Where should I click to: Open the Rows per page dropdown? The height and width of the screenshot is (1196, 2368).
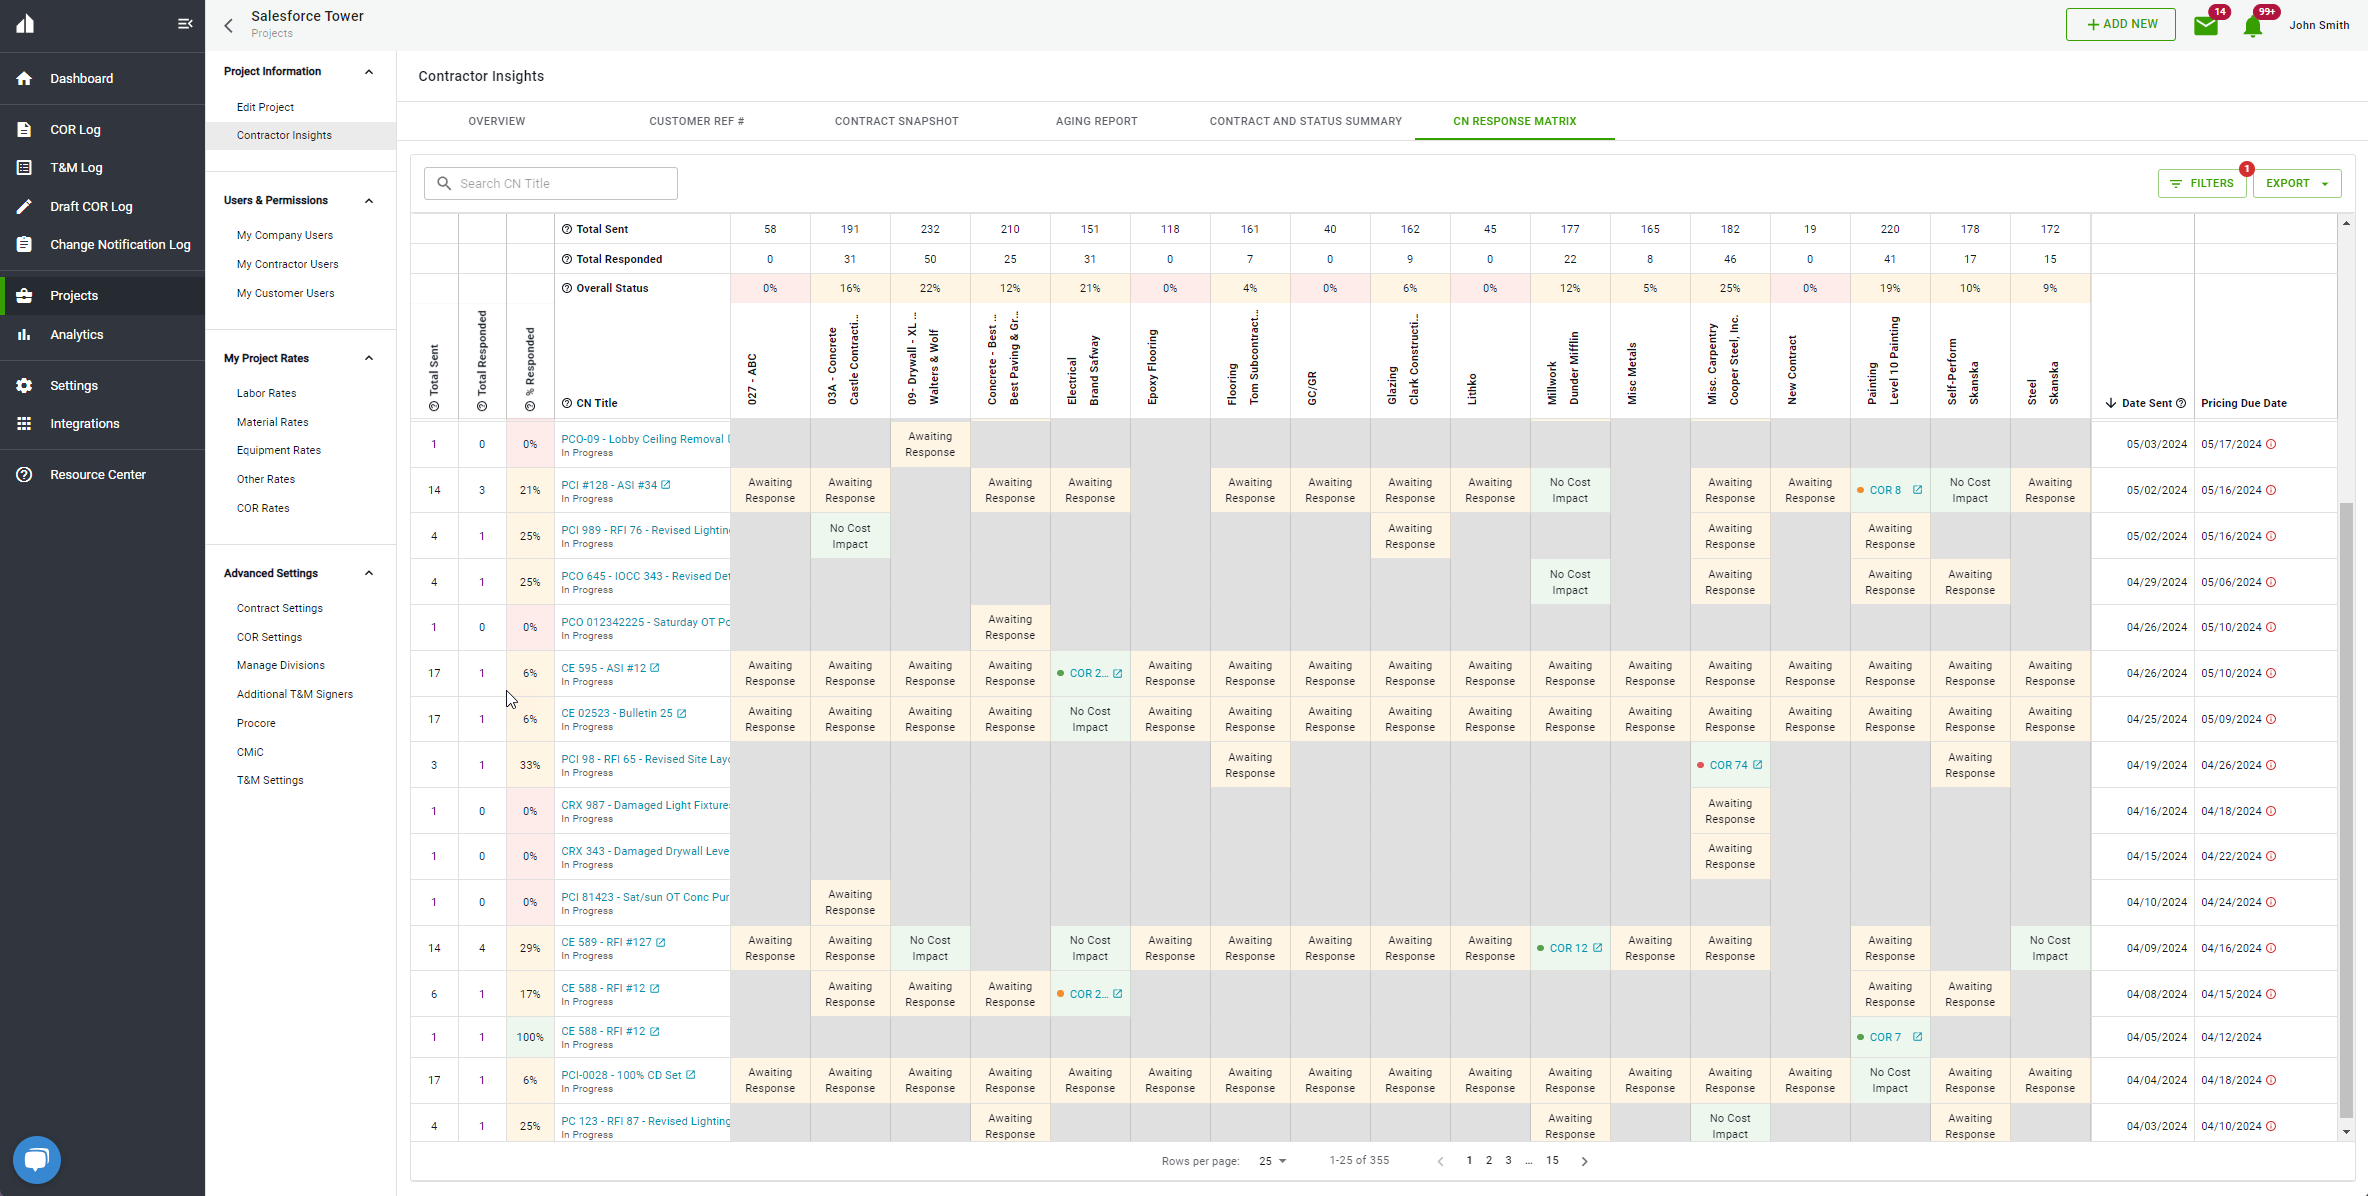(x=1271, y=1161)
